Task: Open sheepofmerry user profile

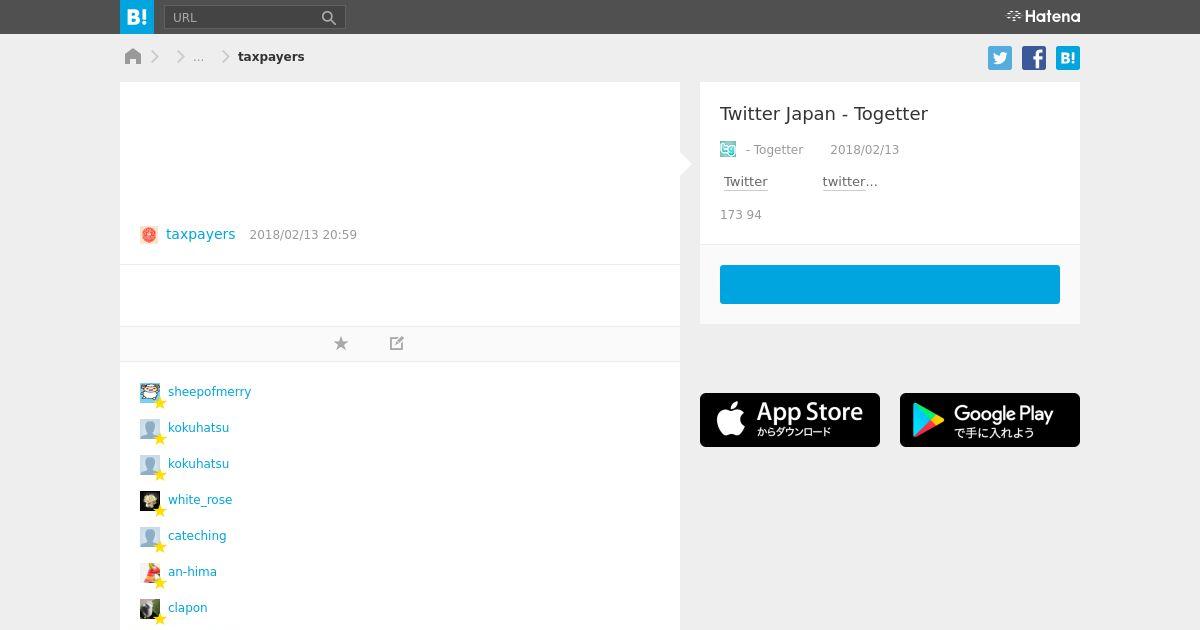Action: click(209, 392)
